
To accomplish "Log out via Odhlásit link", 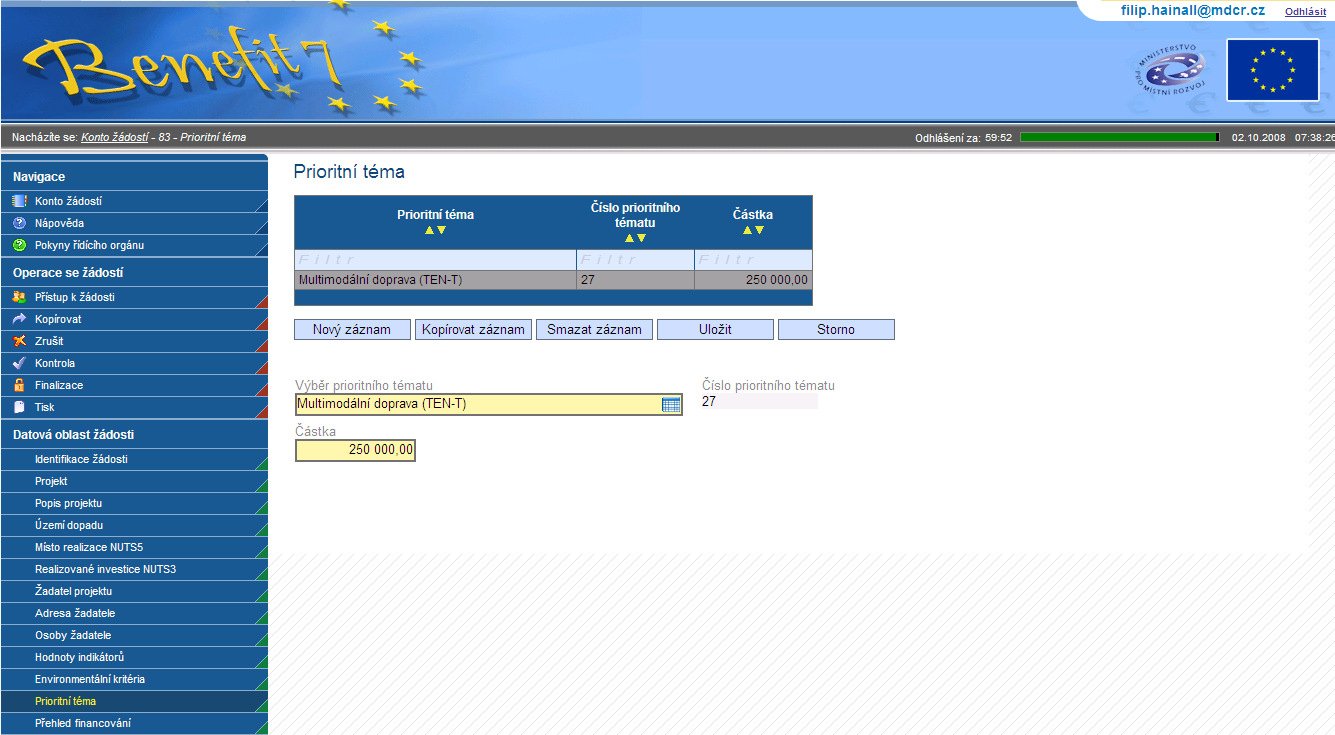I will (x=1305, y=11).
